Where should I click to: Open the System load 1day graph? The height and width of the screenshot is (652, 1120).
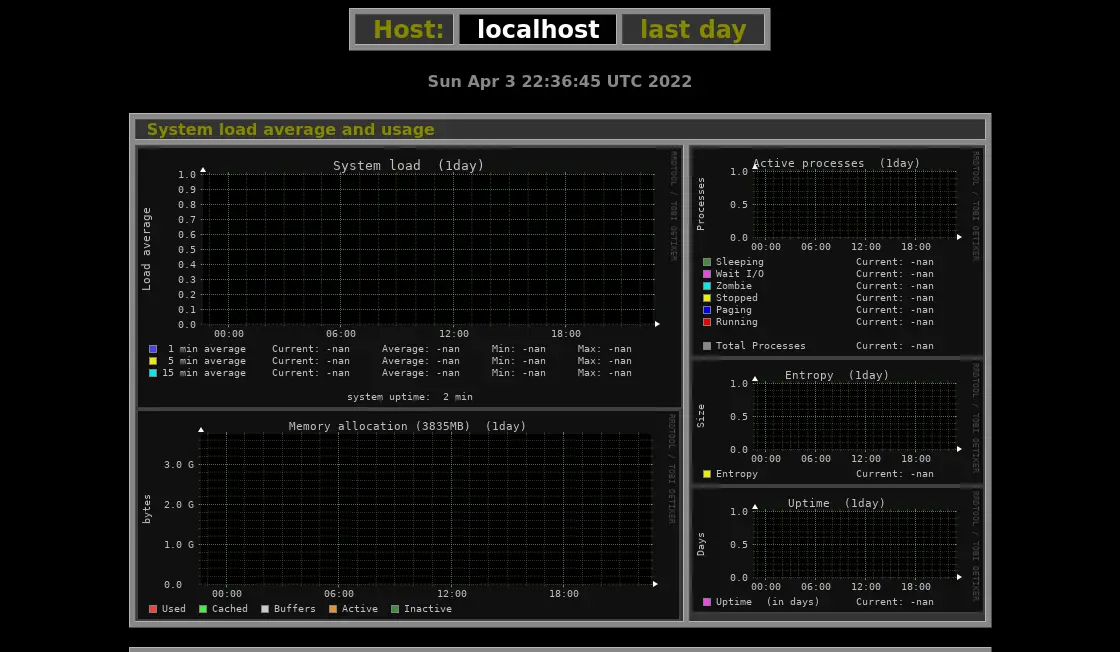click(409, 277)
